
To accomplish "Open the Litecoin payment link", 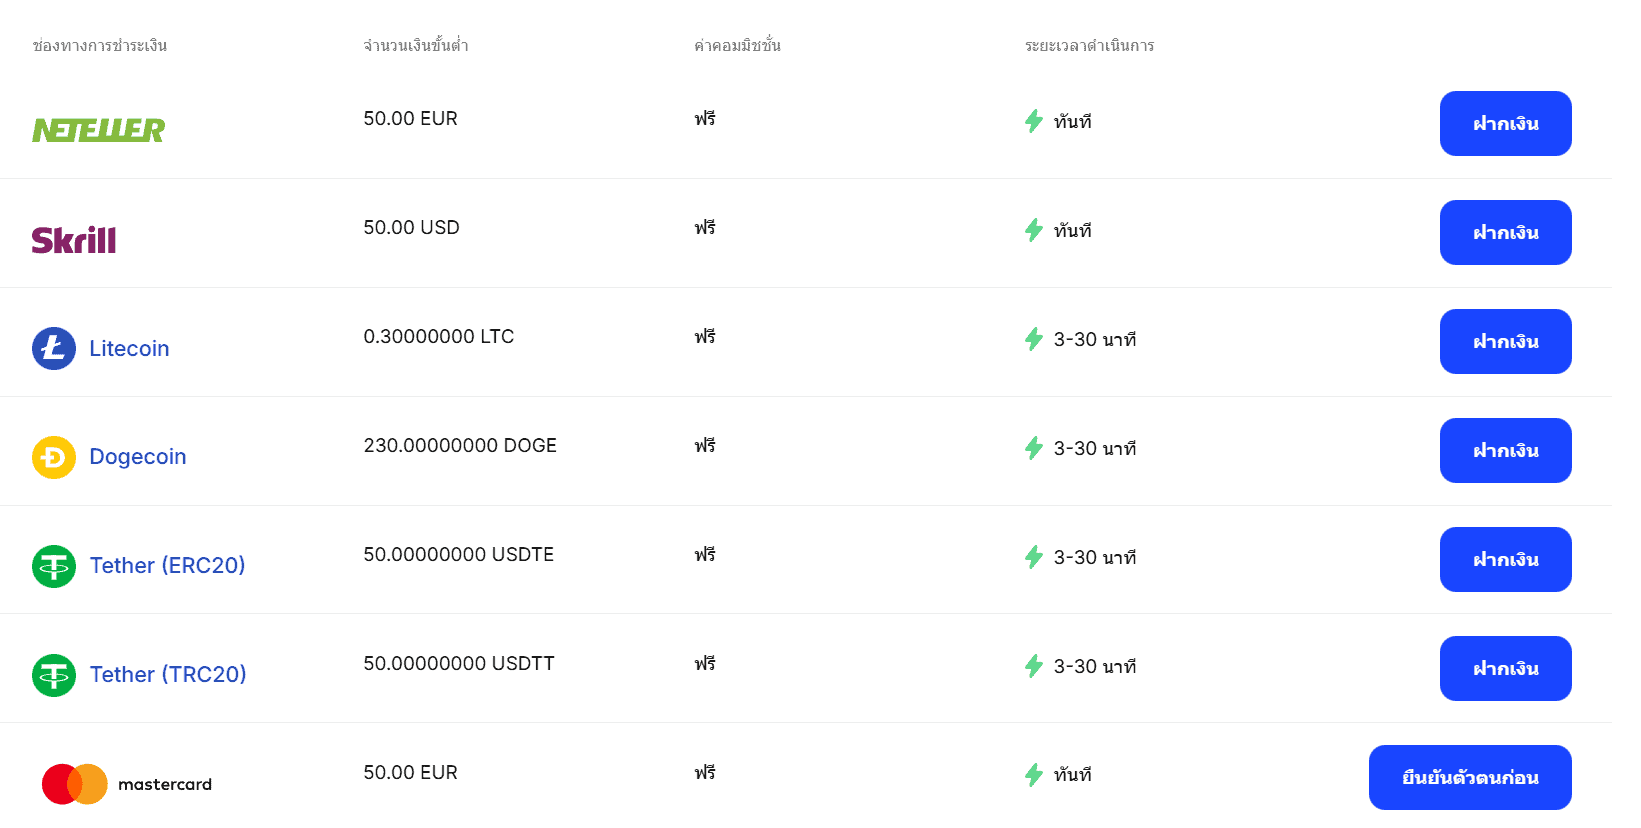I will coord(129,348).
